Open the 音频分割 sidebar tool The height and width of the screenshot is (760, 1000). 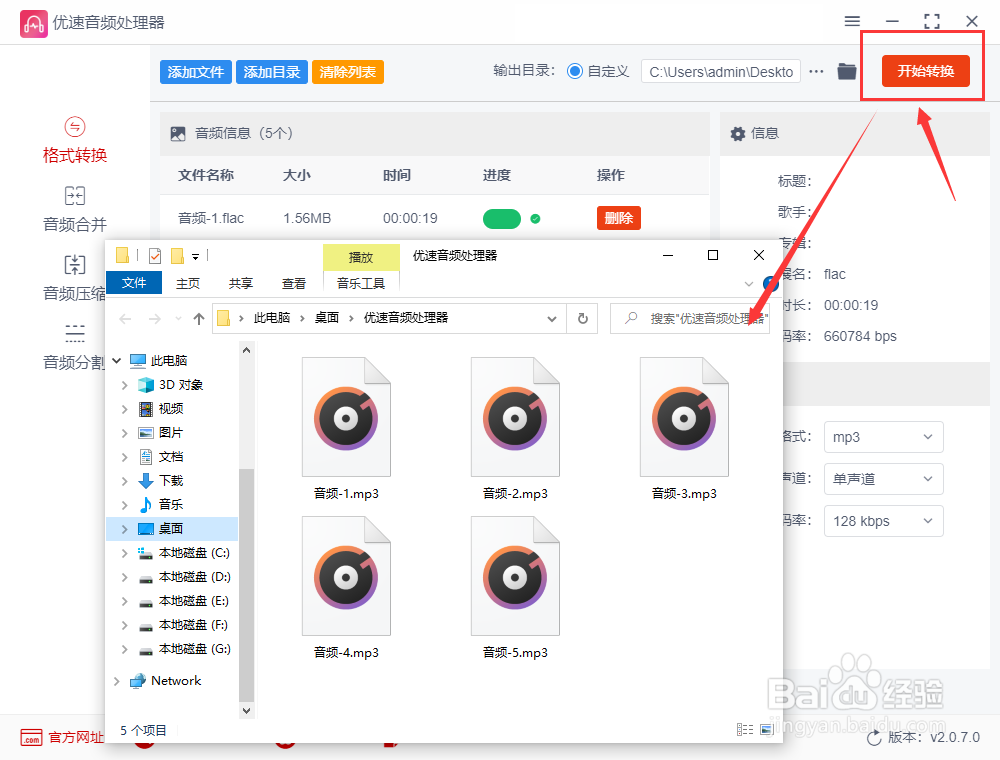point(74,347)
